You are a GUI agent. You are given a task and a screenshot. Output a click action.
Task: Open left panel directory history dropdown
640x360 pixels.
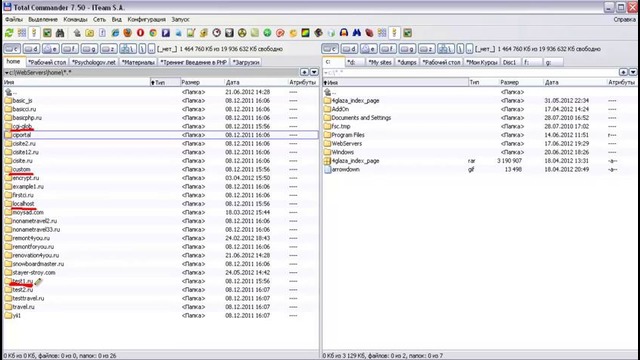pos(314,72)
